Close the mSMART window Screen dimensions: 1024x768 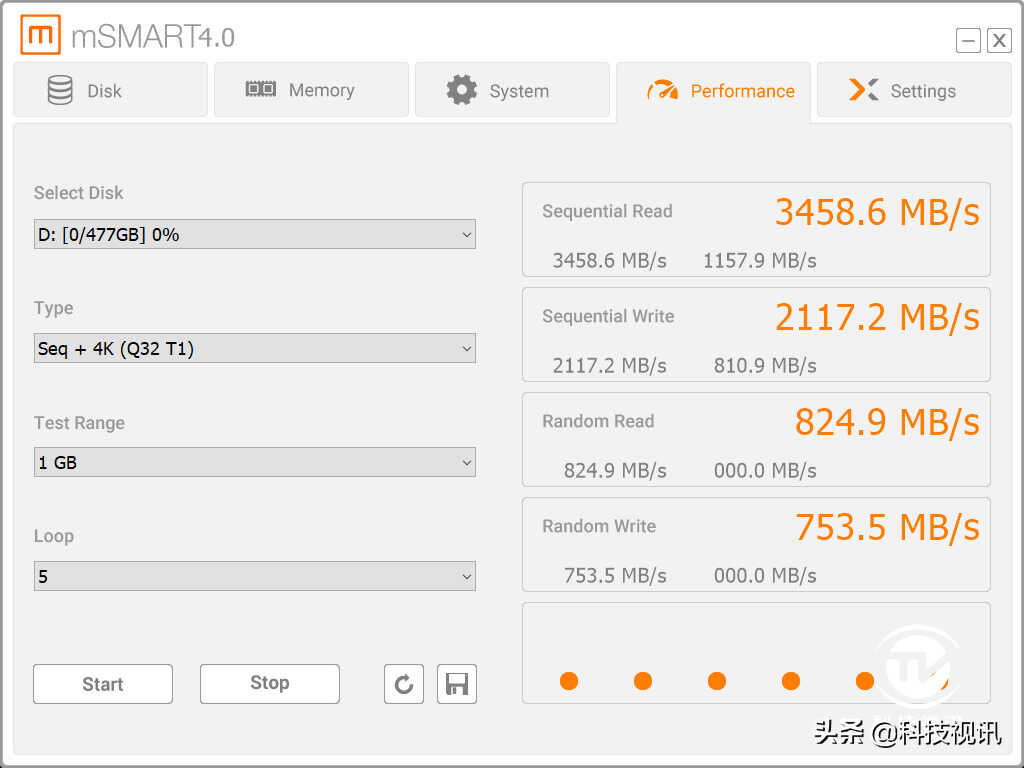click(999, 41)
